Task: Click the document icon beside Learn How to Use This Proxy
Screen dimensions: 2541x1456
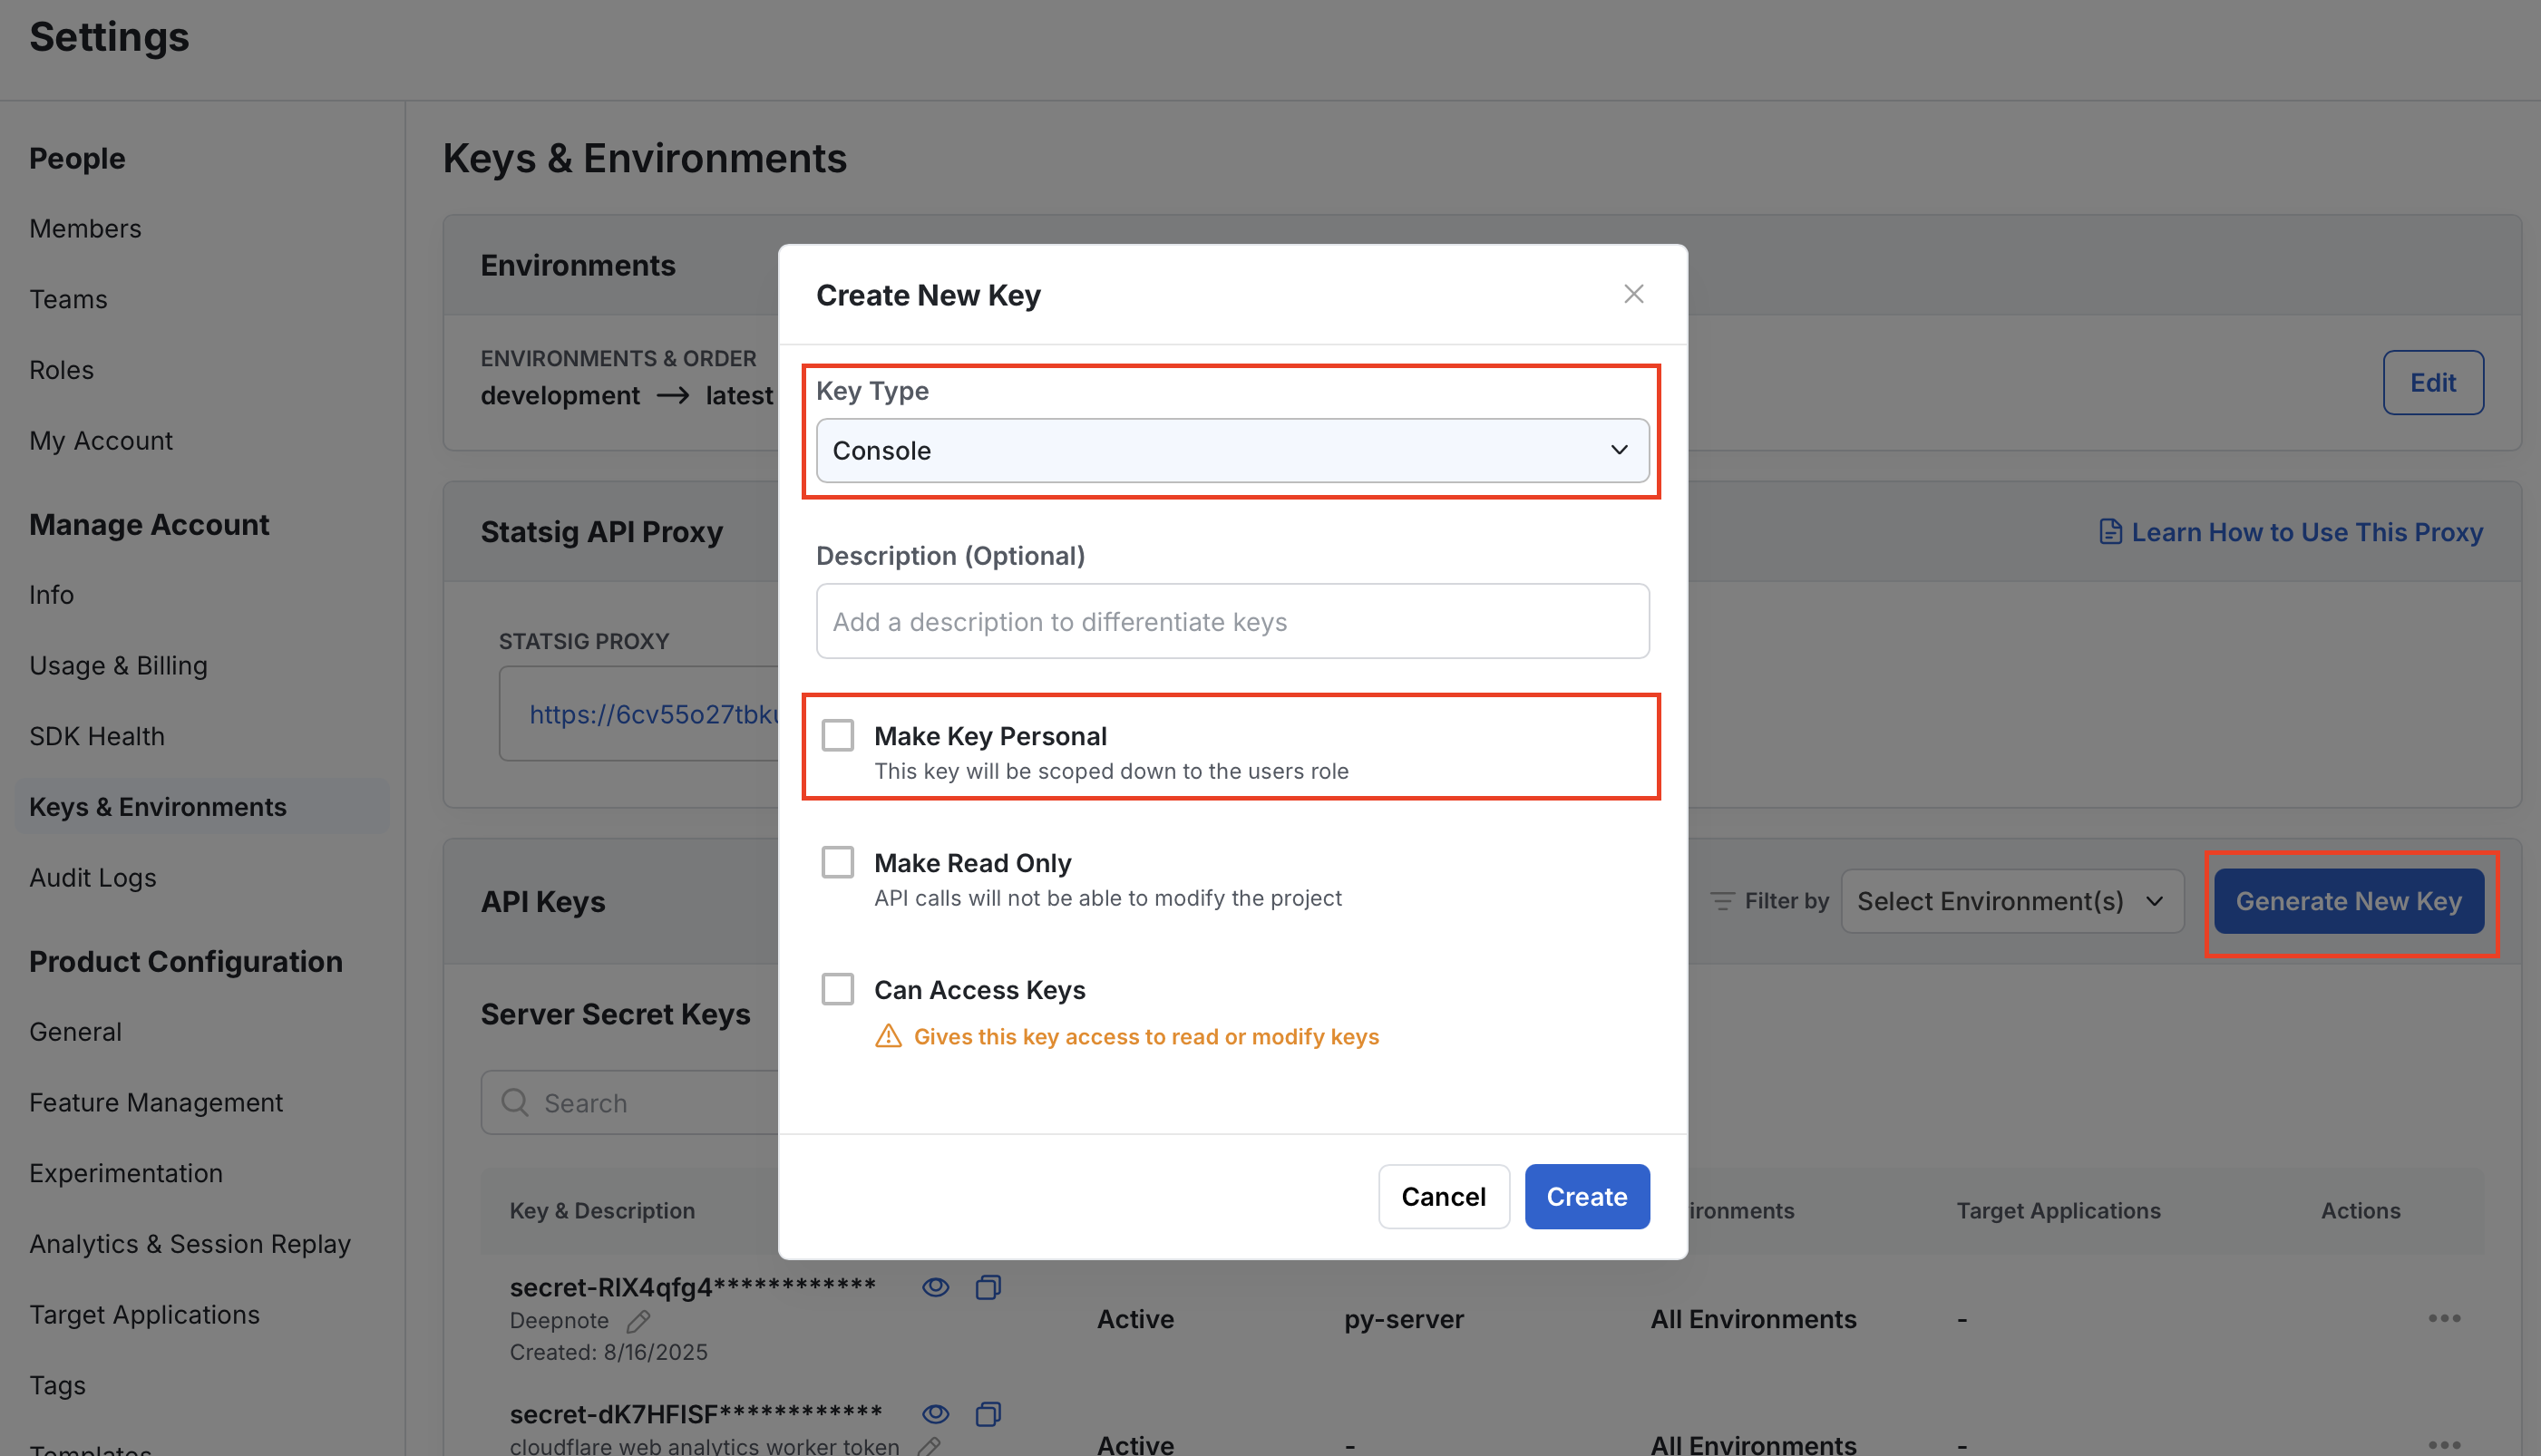Action: (2110, 532)
